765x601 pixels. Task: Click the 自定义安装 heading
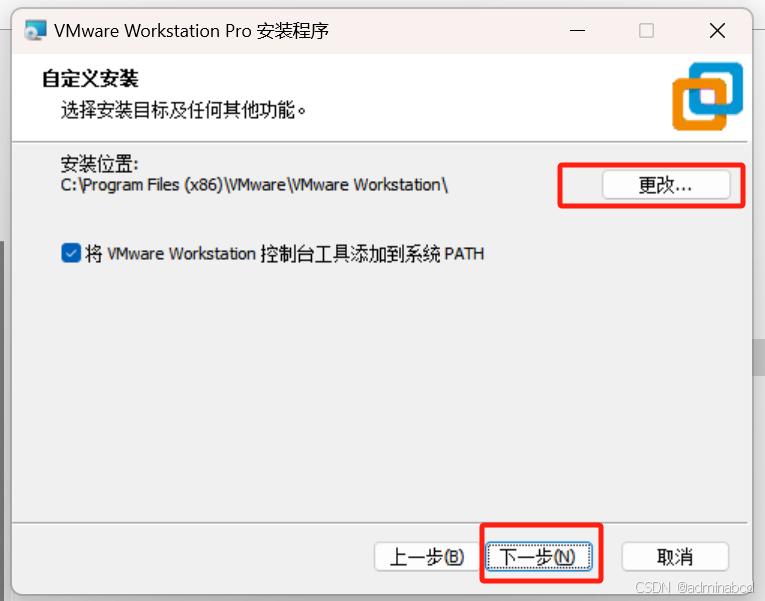(90, 79)
